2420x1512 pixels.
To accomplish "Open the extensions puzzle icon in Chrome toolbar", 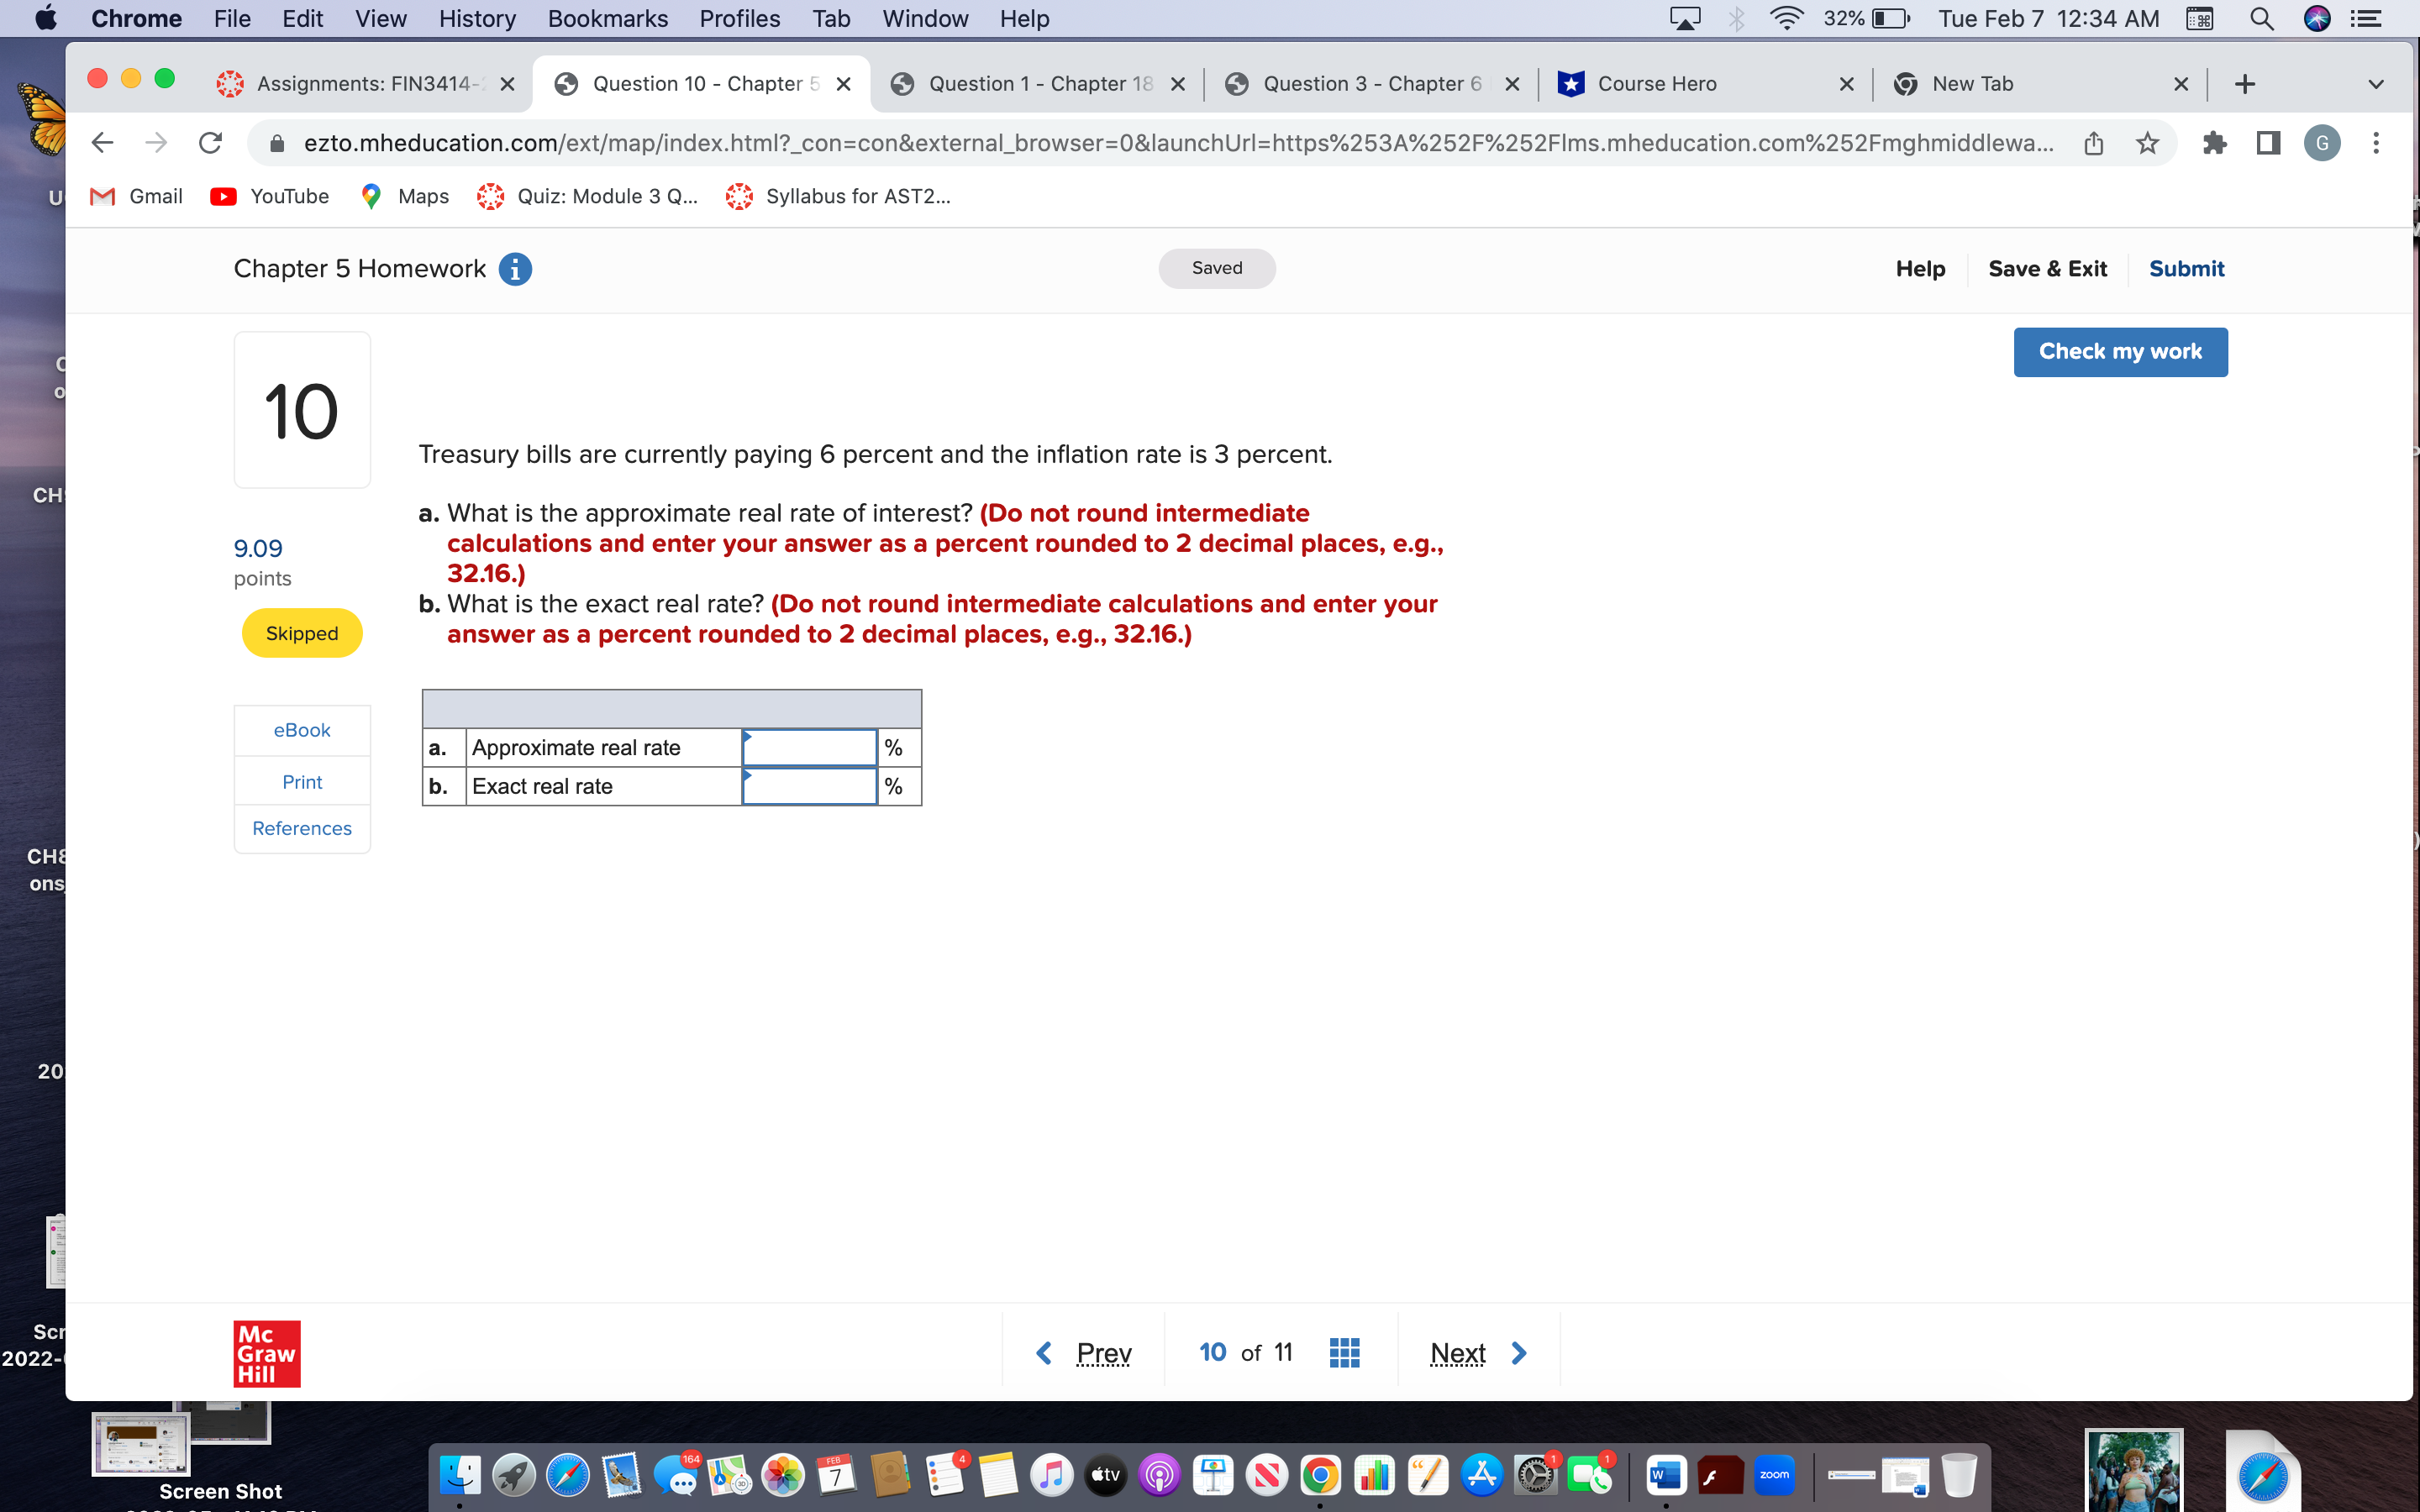I will [2215, 143].
